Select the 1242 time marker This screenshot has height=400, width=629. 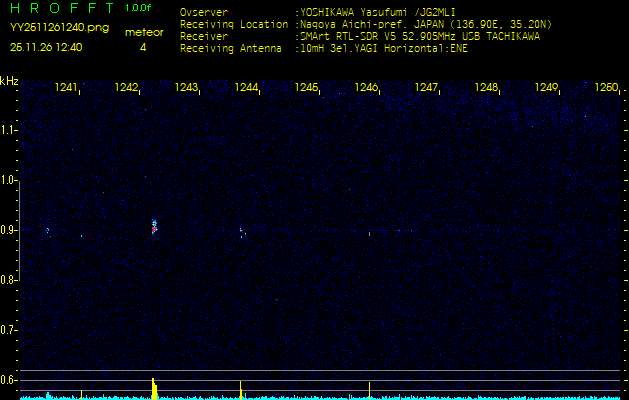click(127, 88)
